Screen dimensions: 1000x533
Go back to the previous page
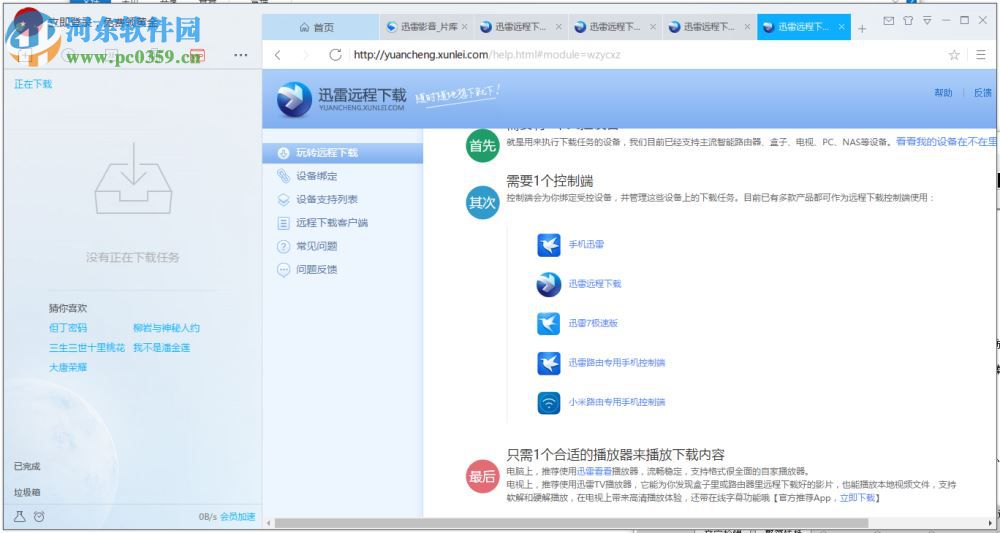point(277,55)
